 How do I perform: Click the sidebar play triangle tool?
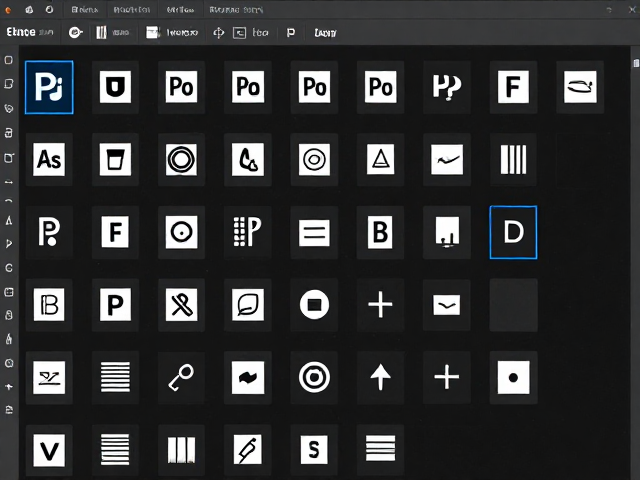click(x=9, y=244)
